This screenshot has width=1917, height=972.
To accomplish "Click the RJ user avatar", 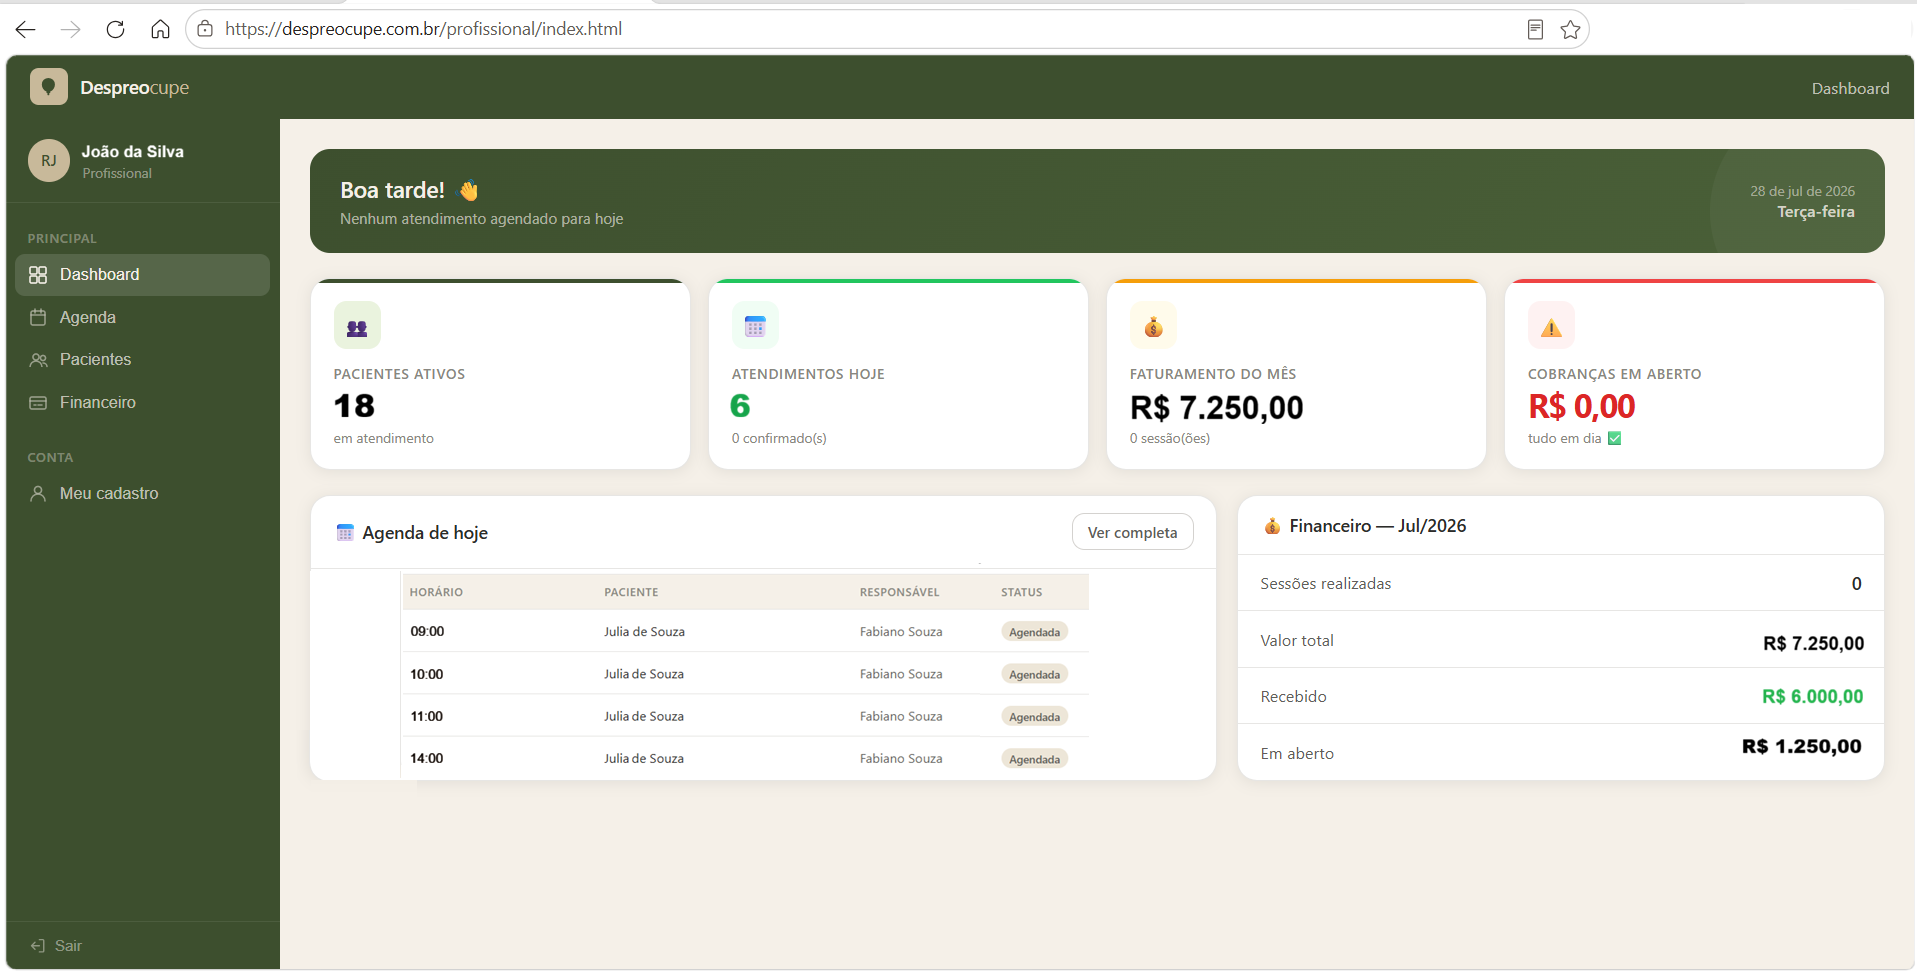I will tap(49, 160).
